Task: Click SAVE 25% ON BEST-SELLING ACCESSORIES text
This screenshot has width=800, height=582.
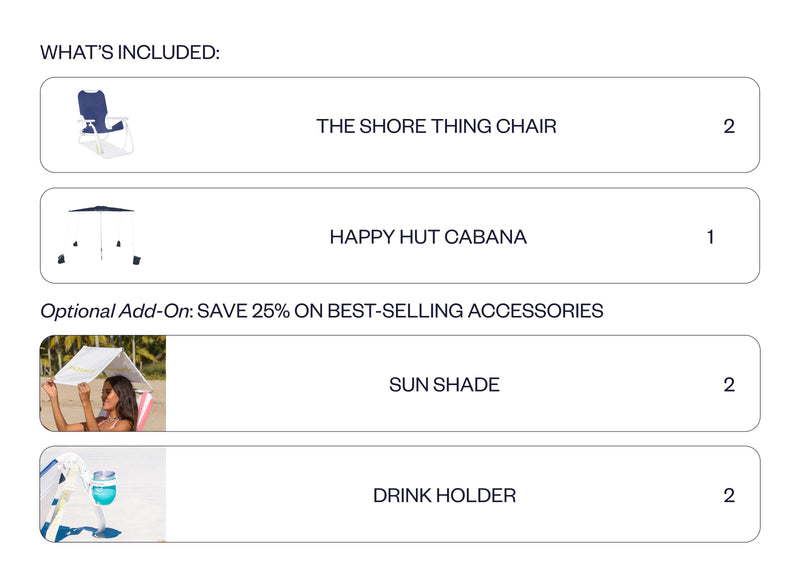Action: (x=400, y=311)
